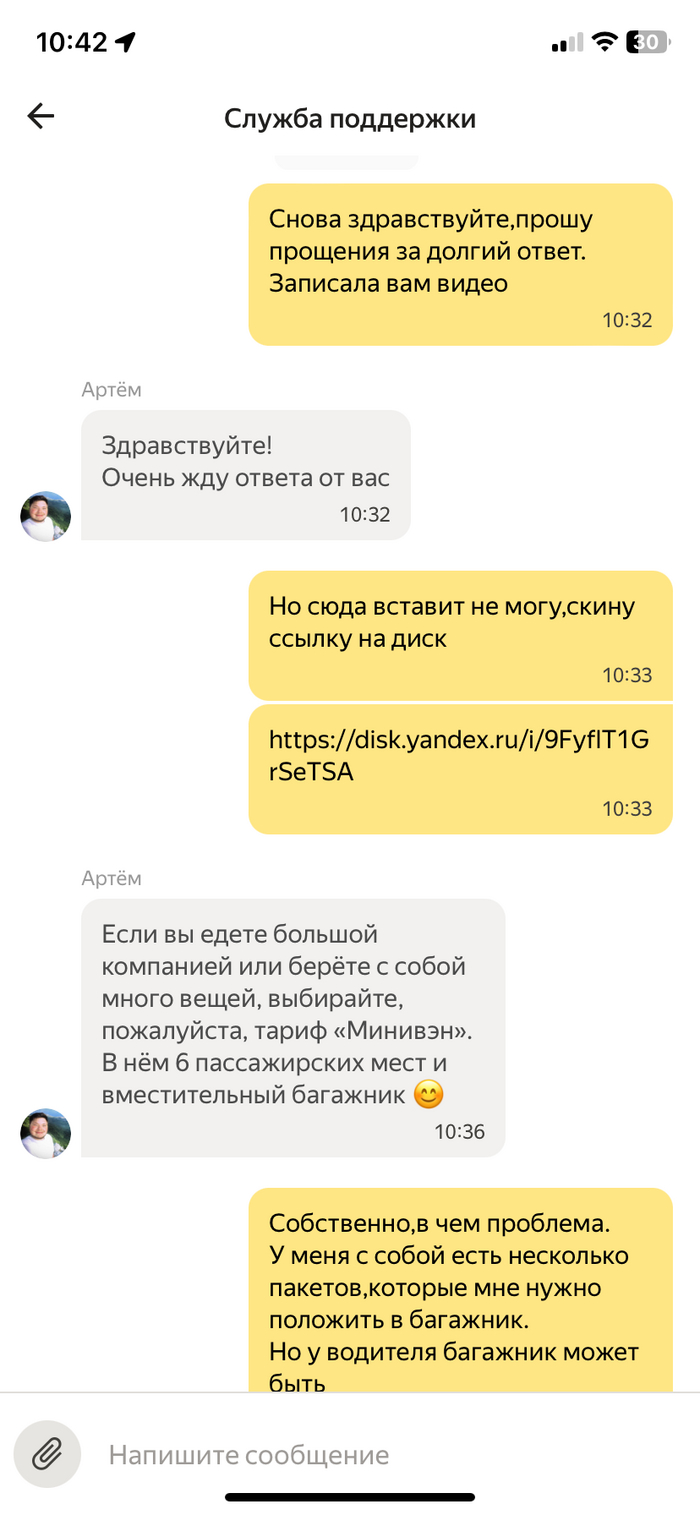Focus the 'Напишите сообщение' input field
Screen dimensions: 700x1515
(390, 1455)
